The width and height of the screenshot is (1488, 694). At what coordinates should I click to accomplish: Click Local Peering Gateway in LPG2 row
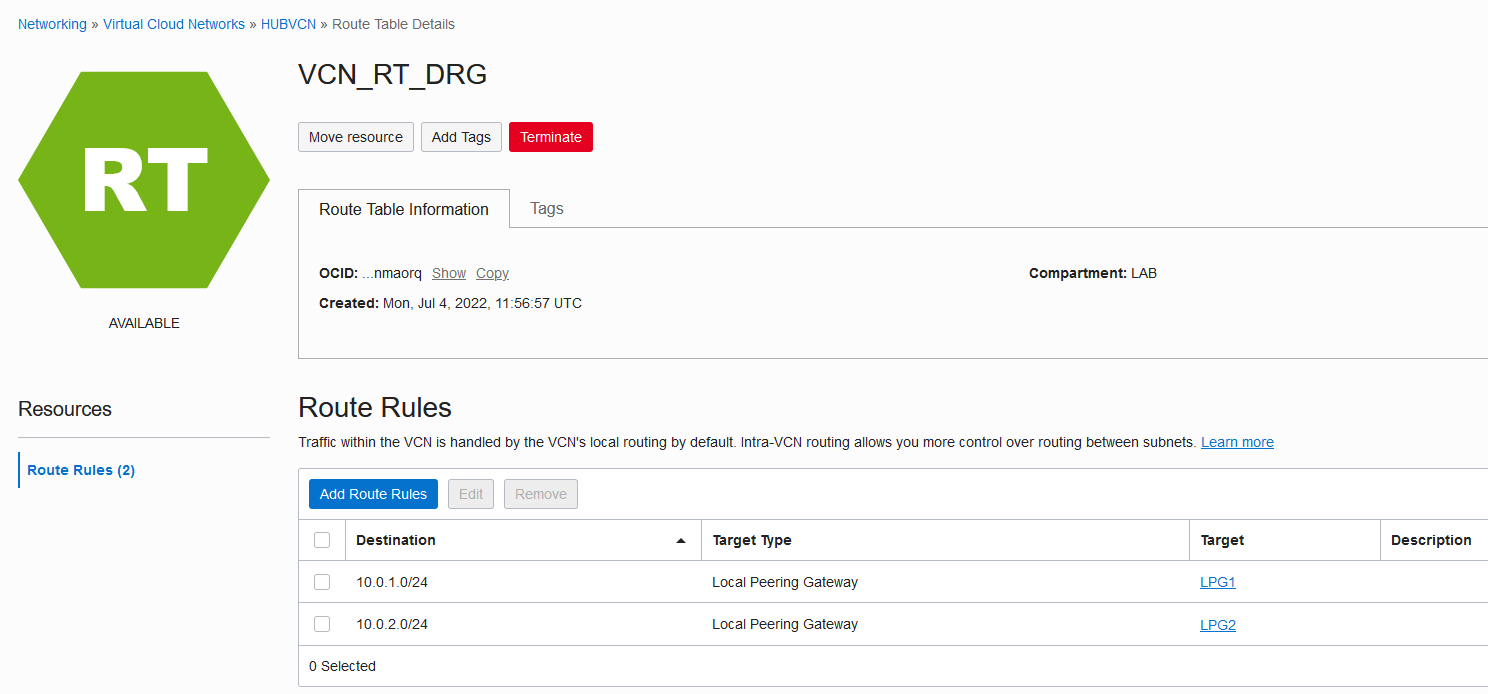(x=785, y=624)
